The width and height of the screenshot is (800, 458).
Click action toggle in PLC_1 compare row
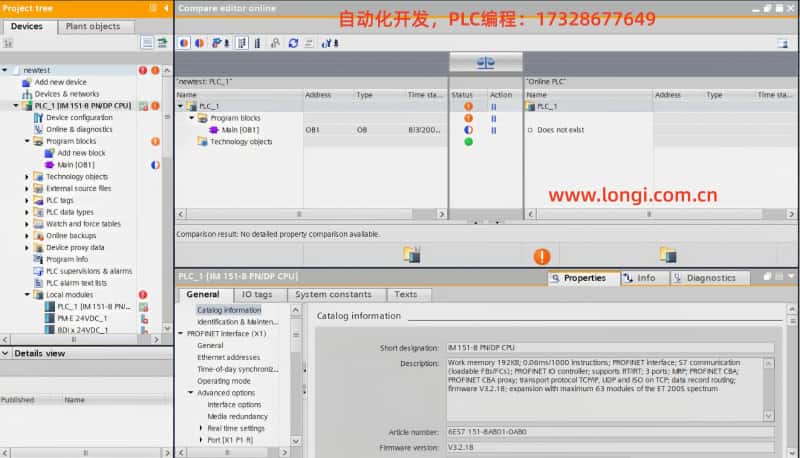pos(493,106)
